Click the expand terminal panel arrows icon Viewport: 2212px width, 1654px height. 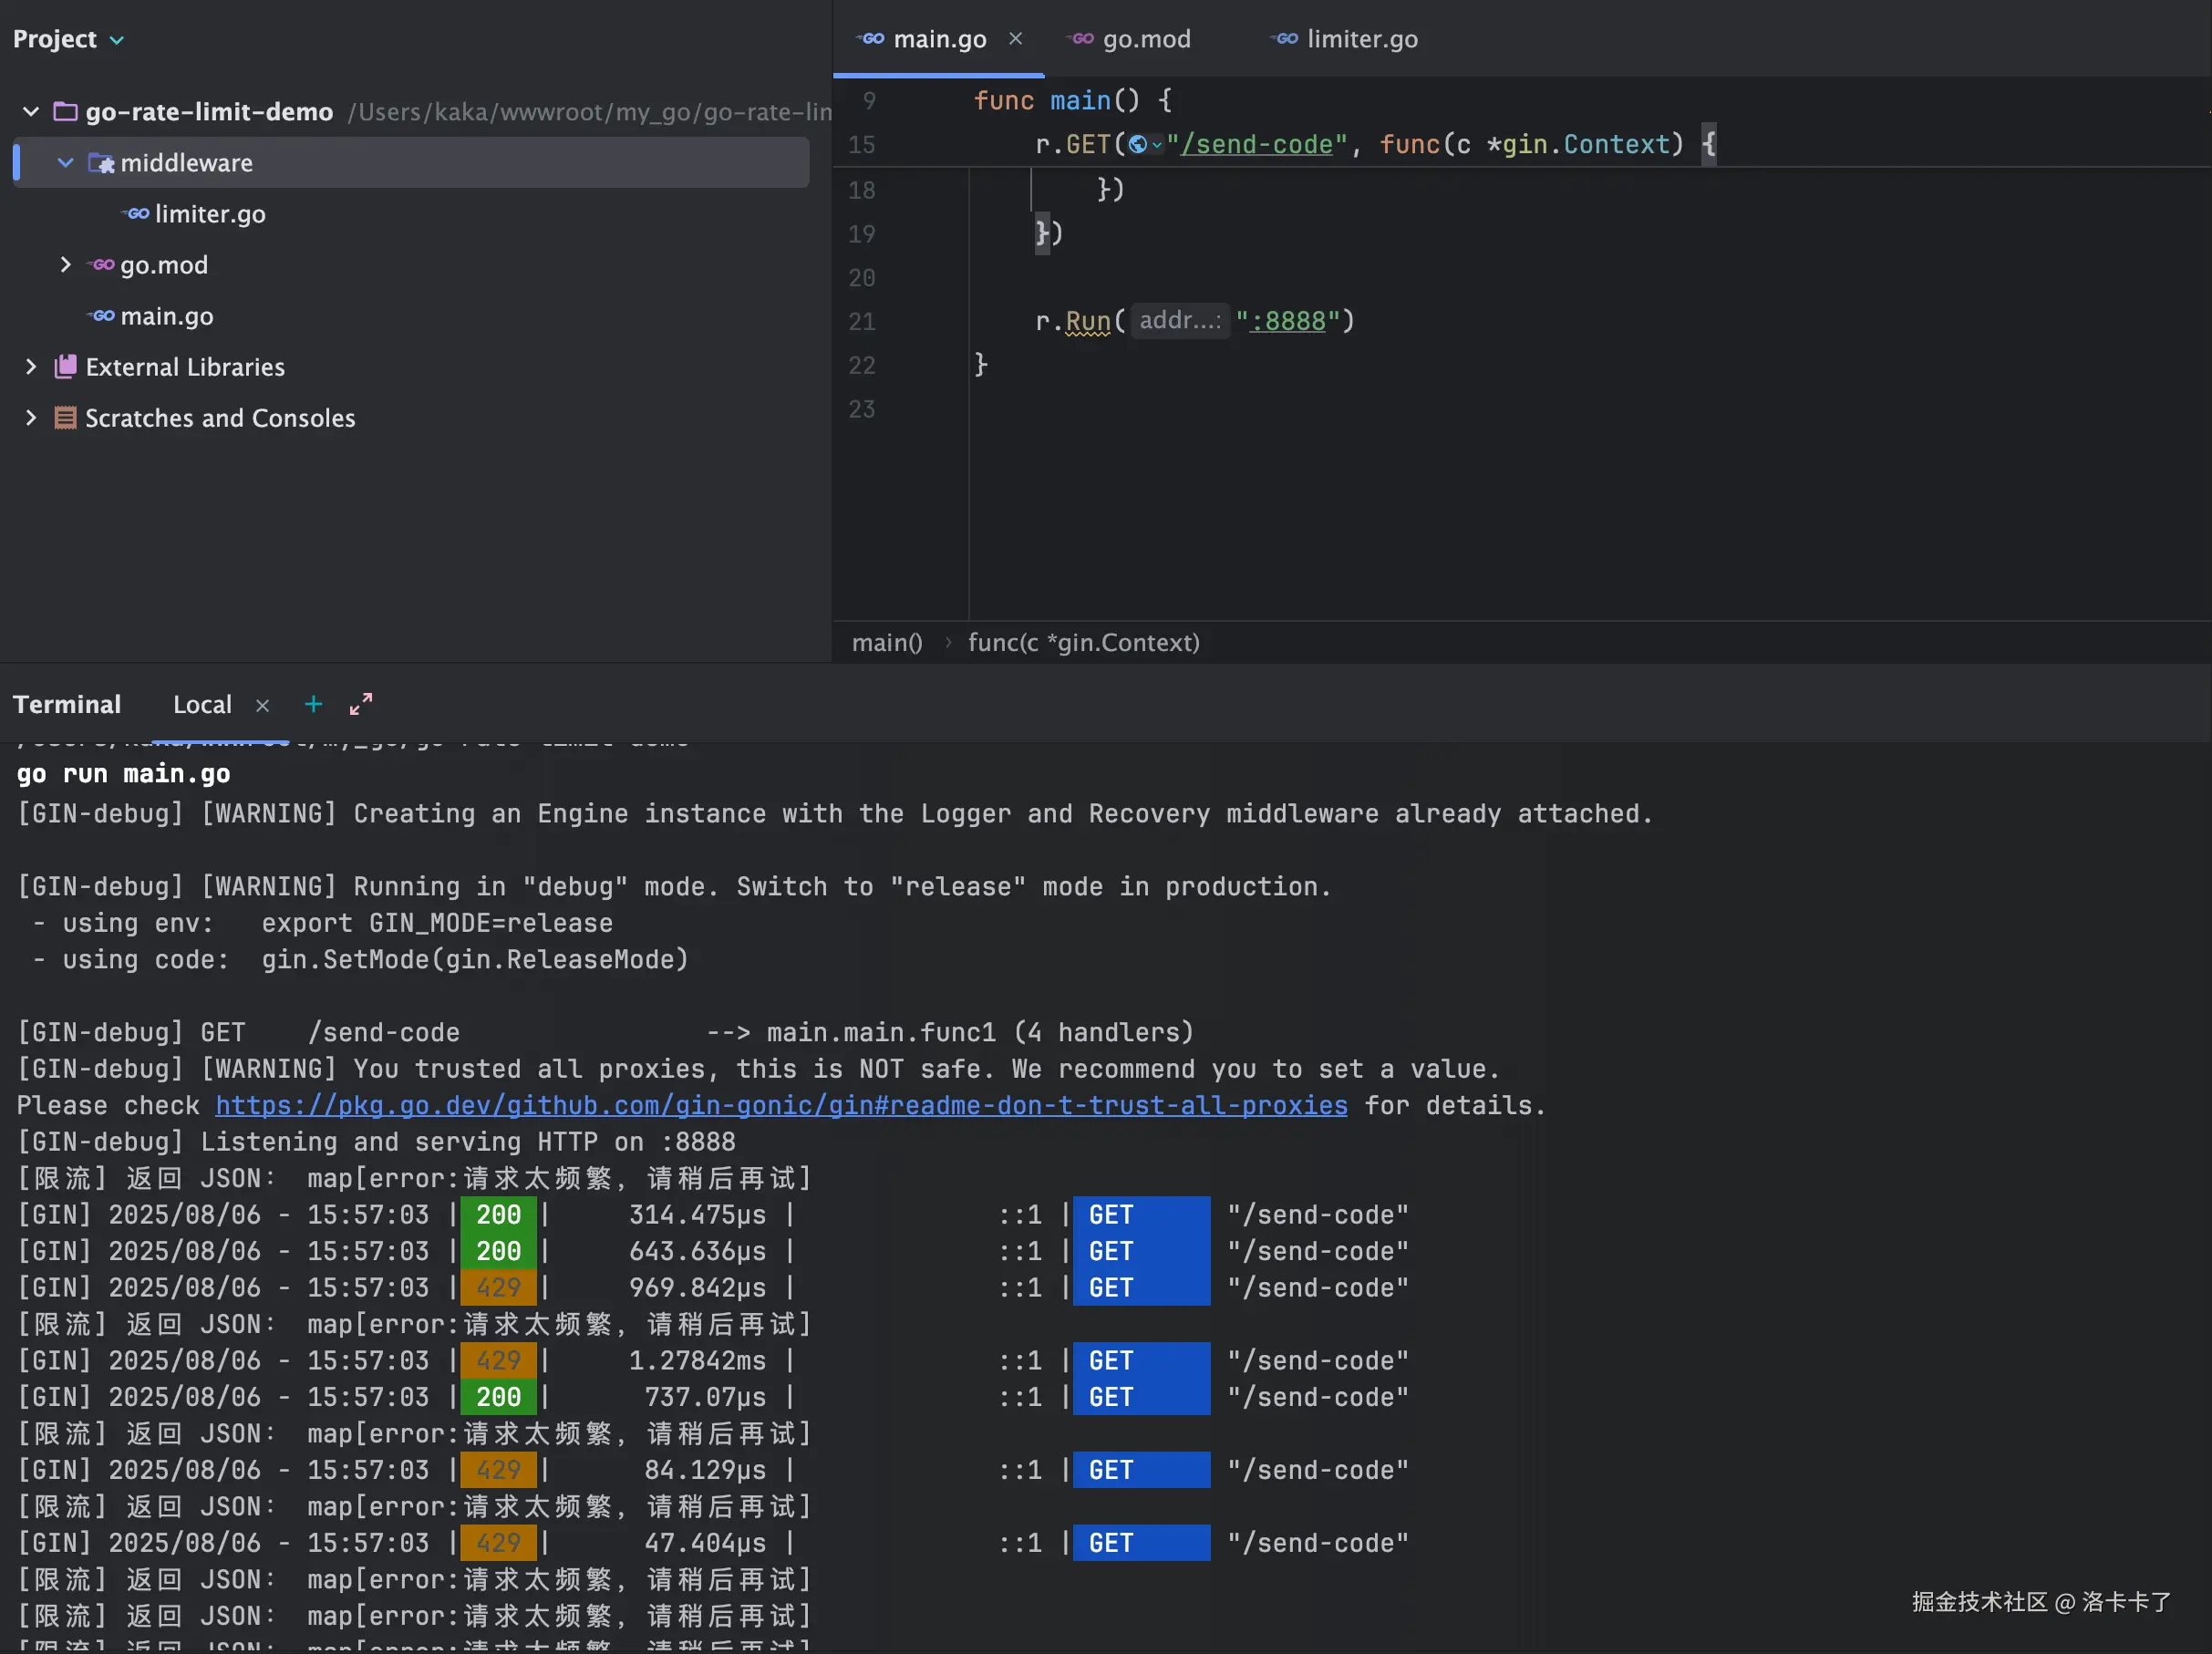tap(361, 705)
